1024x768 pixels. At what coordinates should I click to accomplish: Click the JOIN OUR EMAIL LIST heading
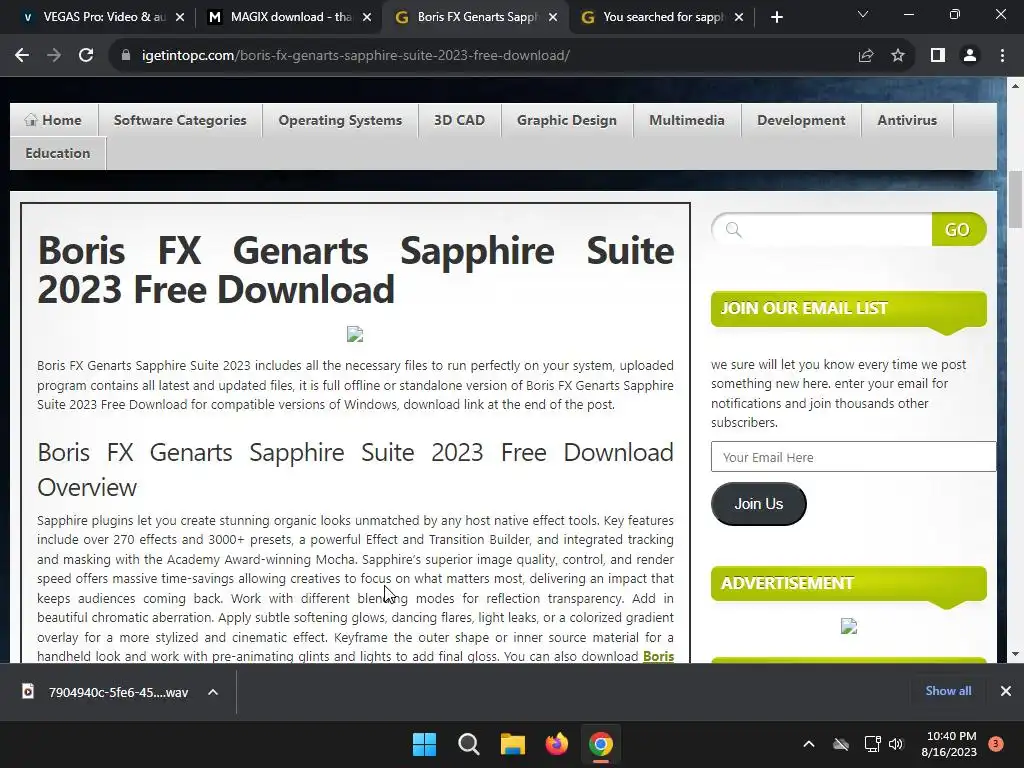pos(804,308)
